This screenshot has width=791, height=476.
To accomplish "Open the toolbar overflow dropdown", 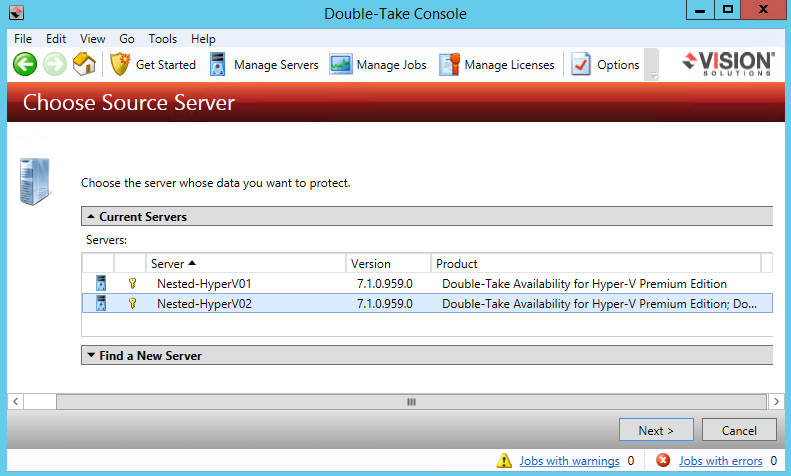I will click(x=652, y=65).
